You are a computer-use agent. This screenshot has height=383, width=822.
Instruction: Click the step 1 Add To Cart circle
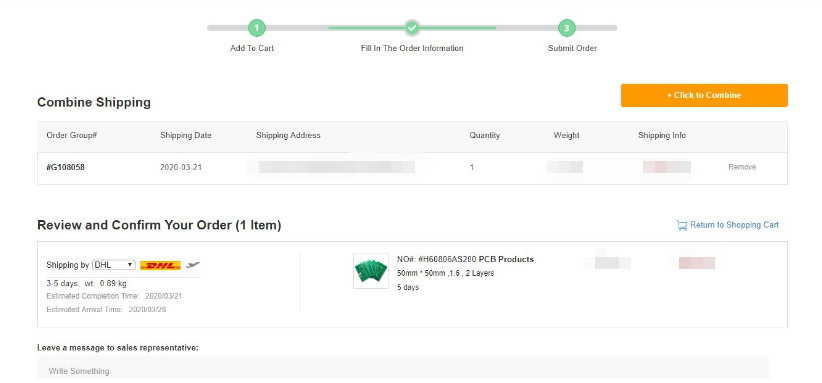256,28
